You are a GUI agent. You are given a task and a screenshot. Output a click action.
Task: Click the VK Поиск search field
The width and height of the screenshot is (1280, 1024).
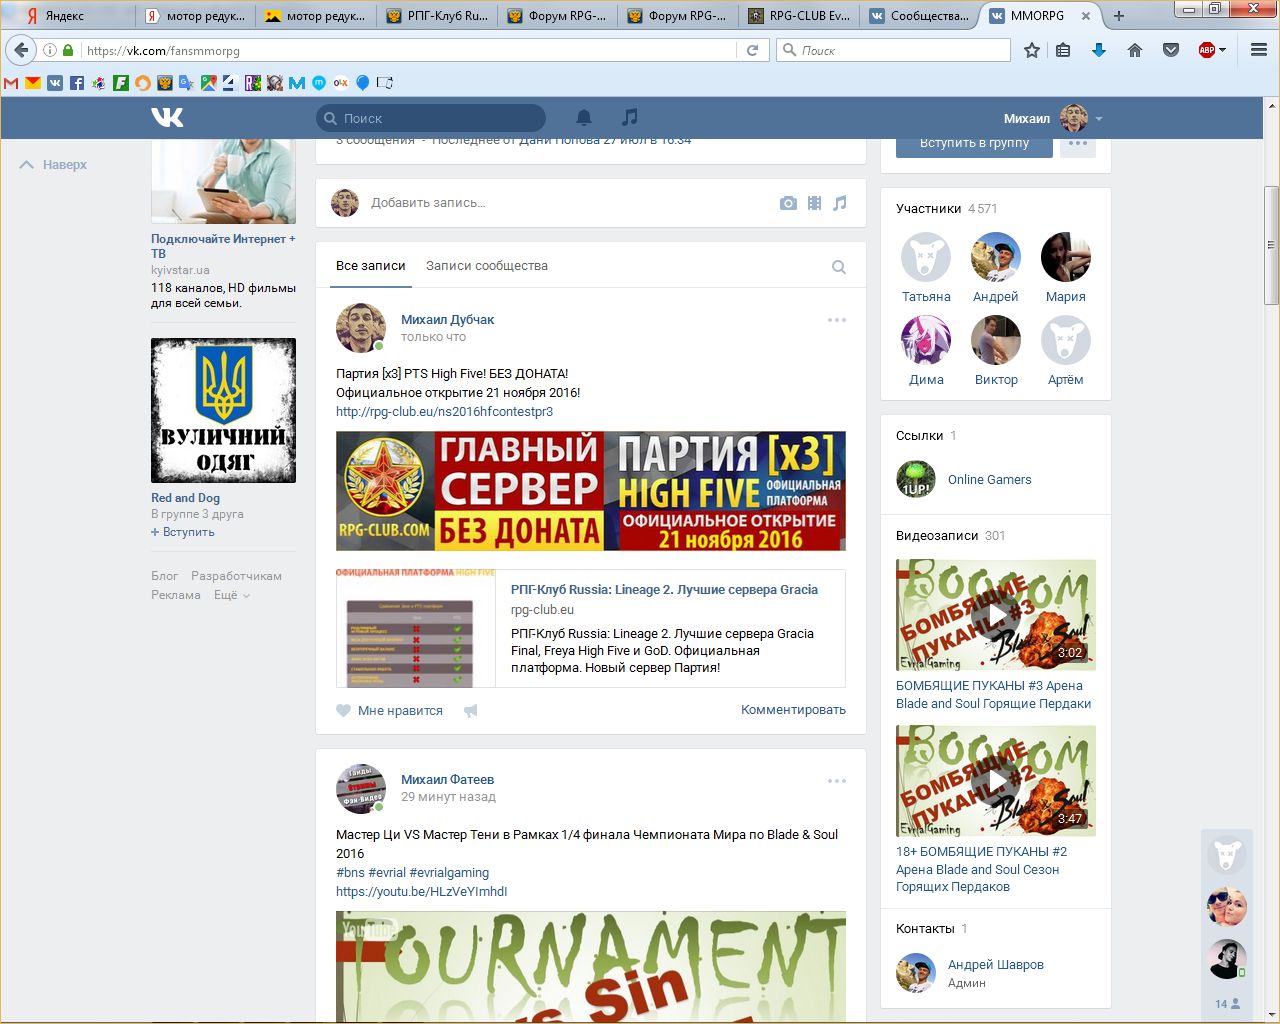tap(431, 118)
